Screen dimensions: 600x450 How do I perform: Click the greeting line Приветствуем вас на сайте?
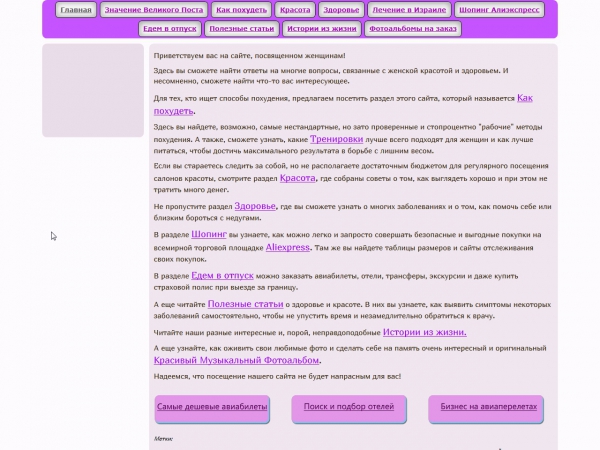(249, 56)
